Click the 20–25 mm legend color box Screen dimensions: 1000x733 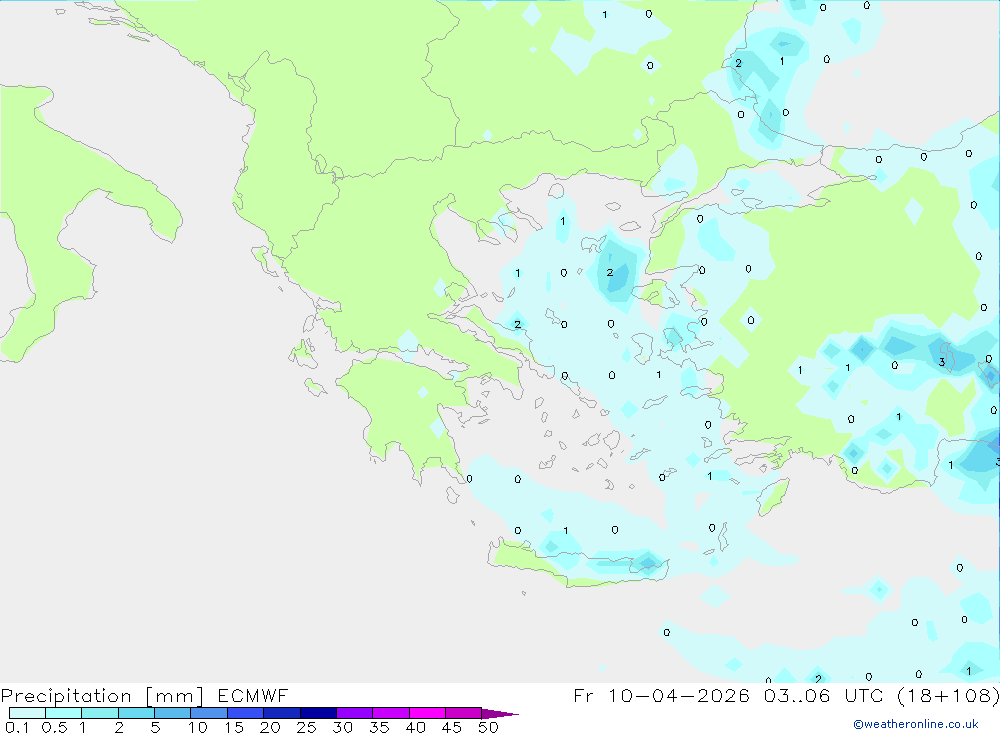282,713
